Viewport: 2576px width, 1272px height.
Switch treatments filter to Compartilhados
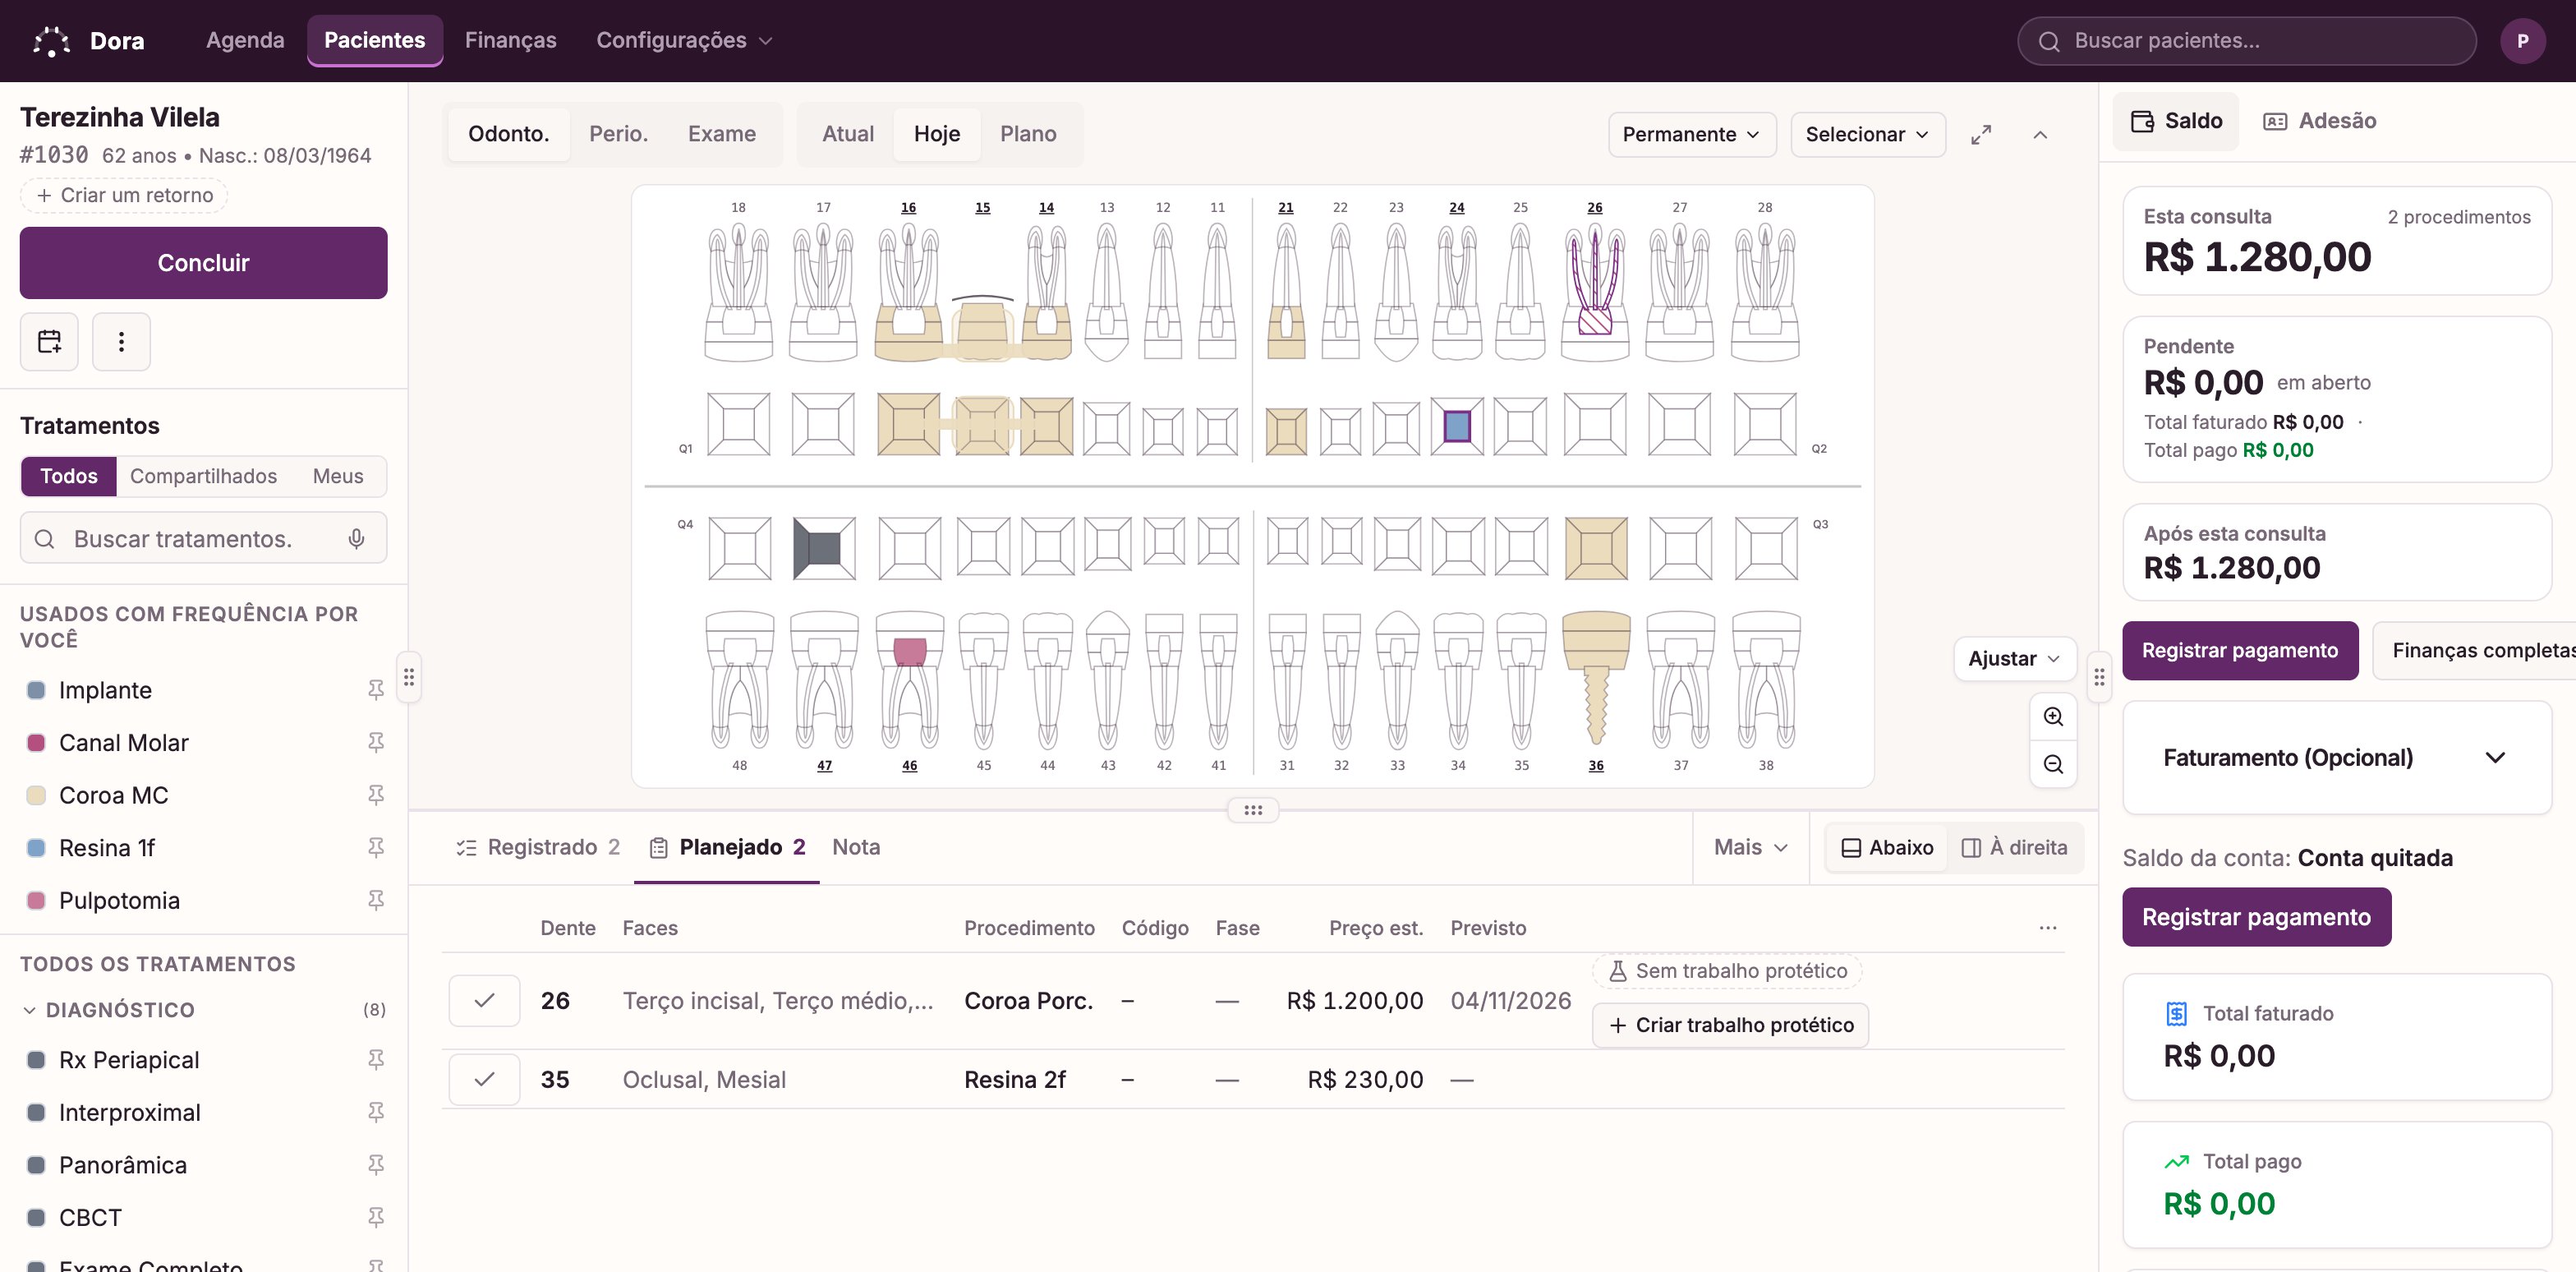point(203,477)
